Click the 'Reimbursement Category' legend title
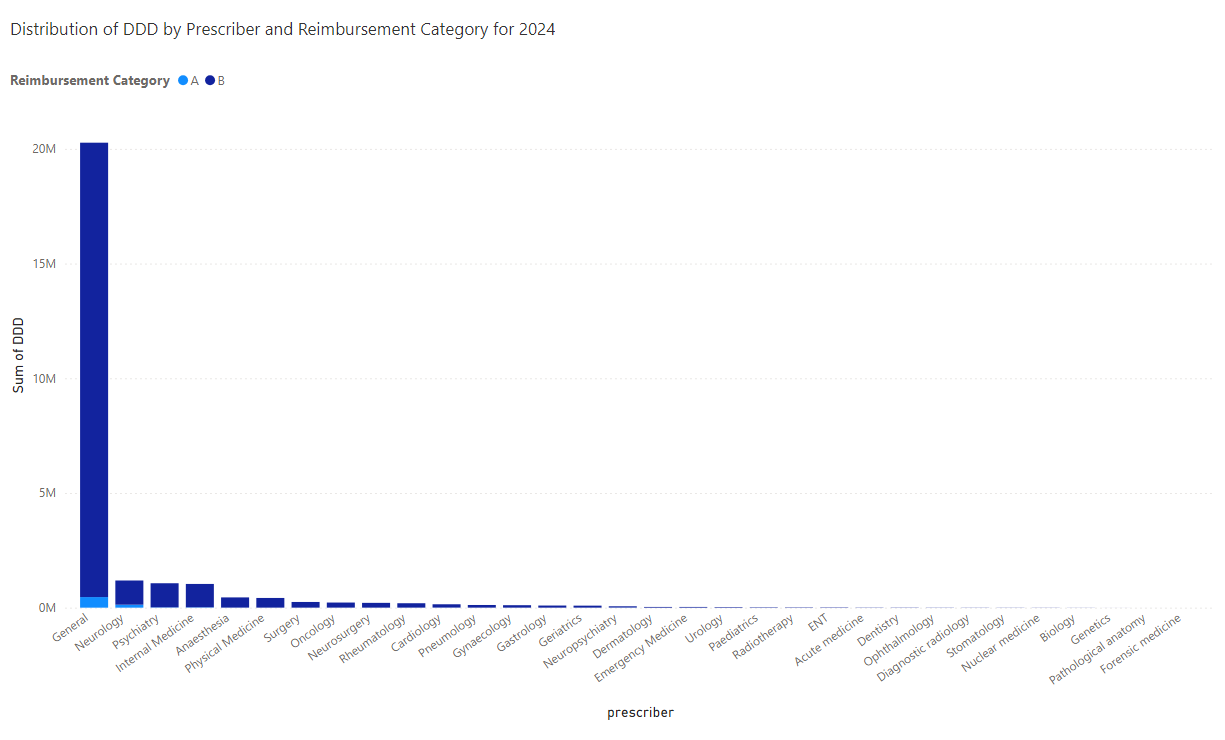Viewport: 1225px width, 740px height. [90, 81]
